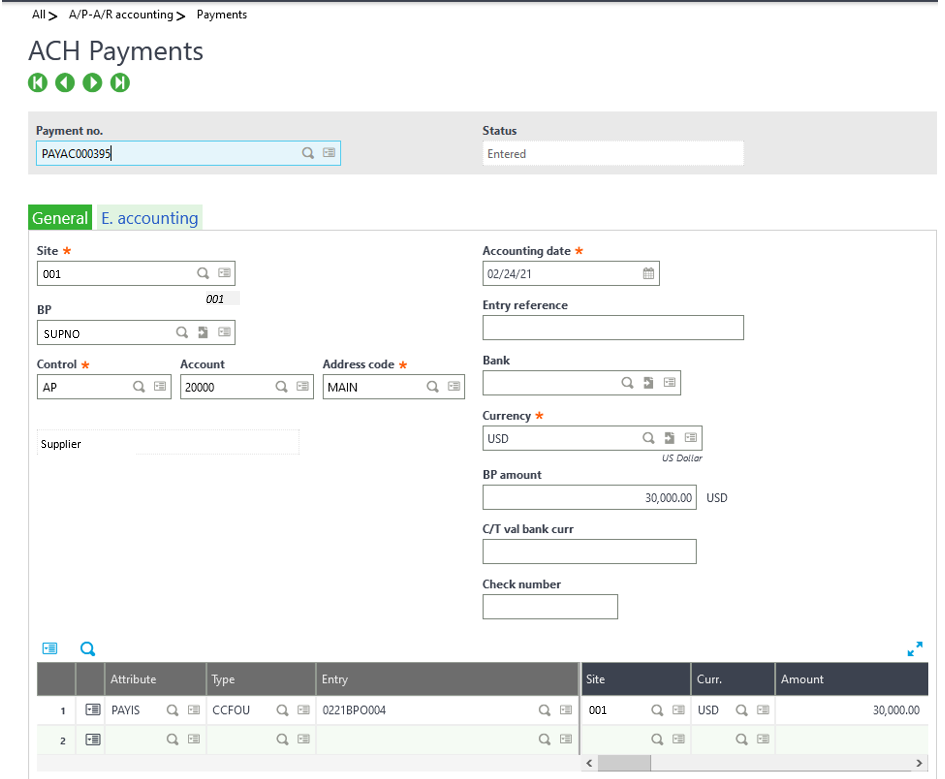Select the General tab
Viewport: 945px width, 779px height.
point(60,218)
